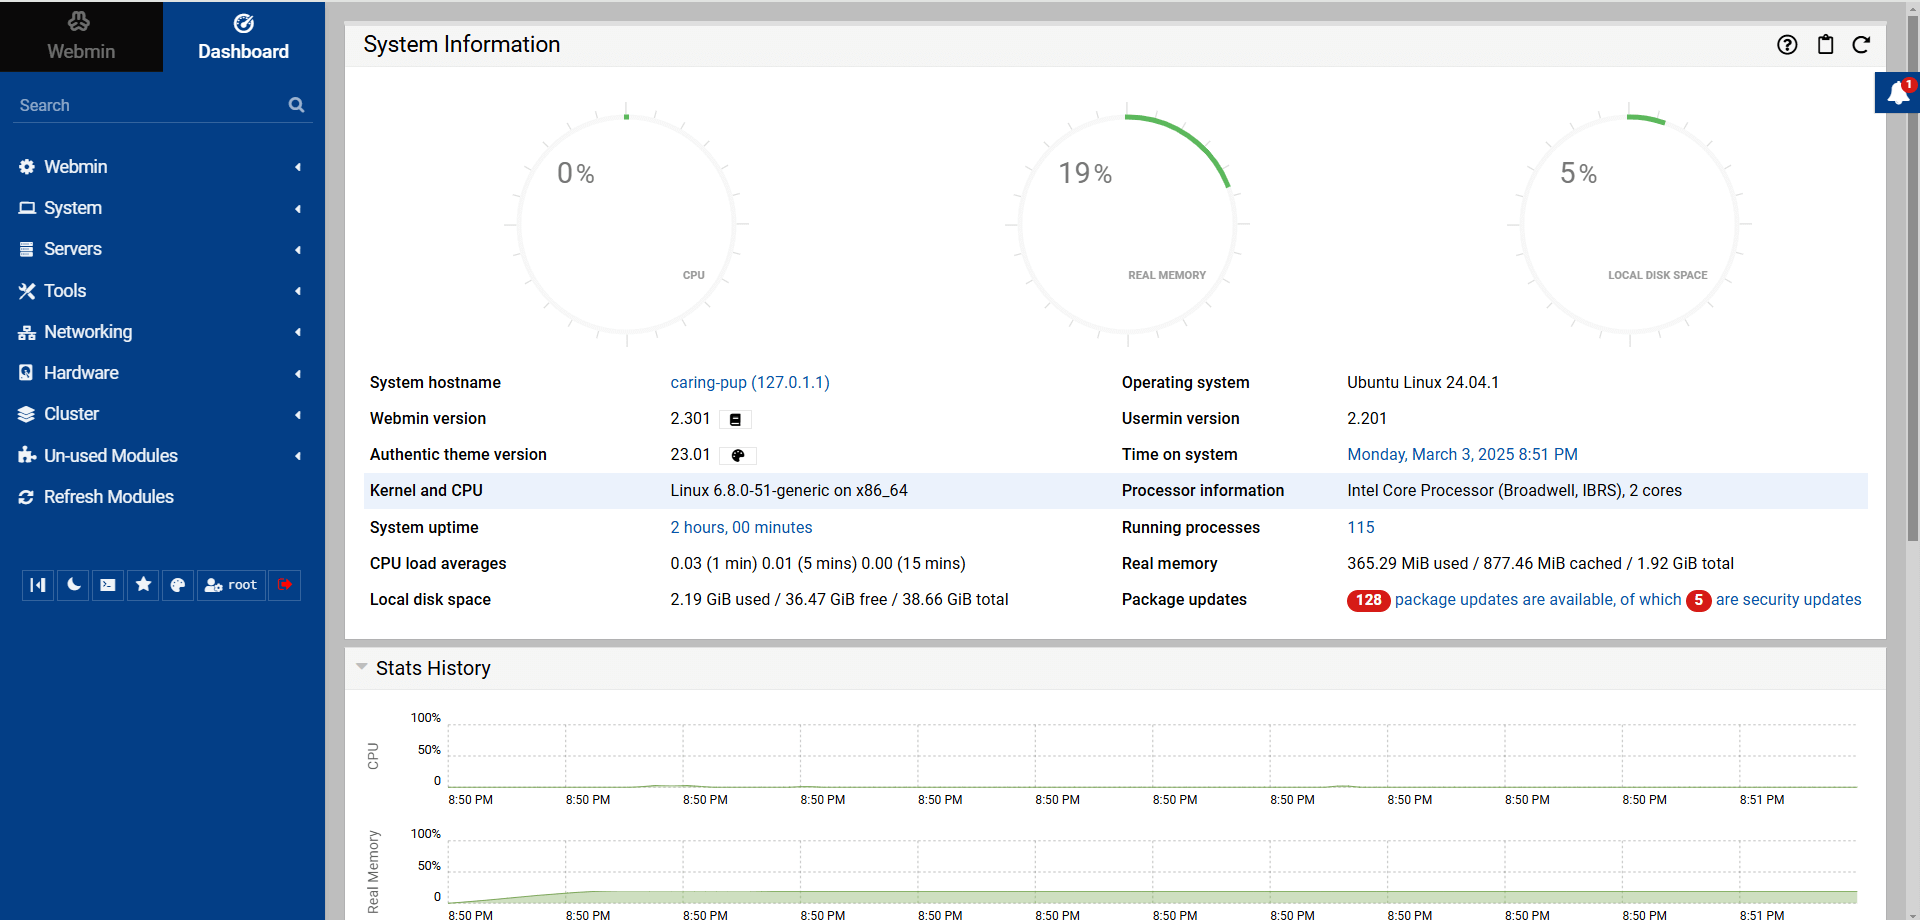Viewport: 1920px width, 920px height.
Task: Select the Dashboard tab
Action: click(x=243, y=37)
